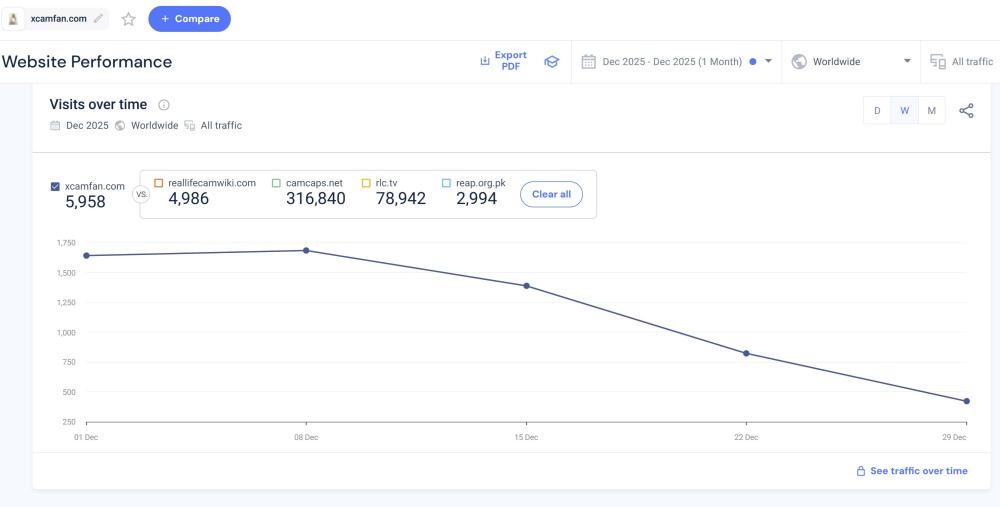The image size is (1000, 507).
Task: Click the graduation cap learning icon
Action: (551, 62)
